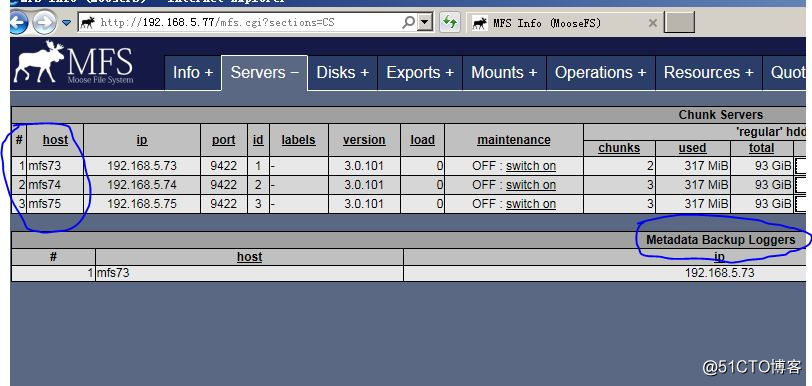Click port 9422 in mfs73 row
This screenshot has width=812, height=386.
click(x=224, y=166)
